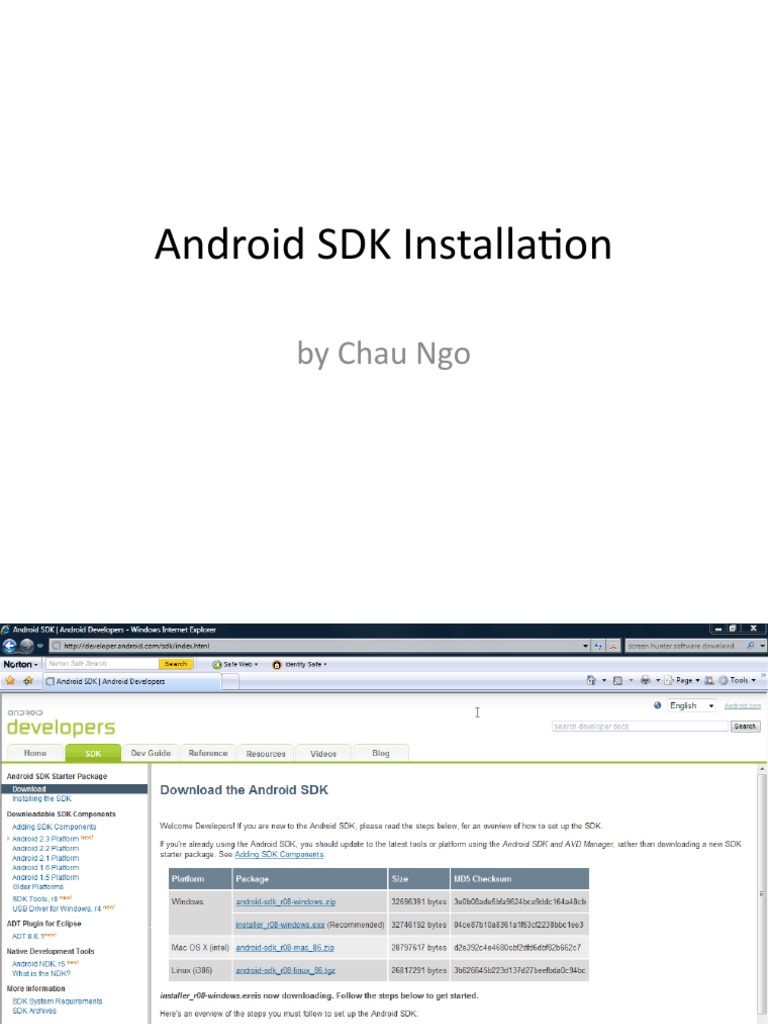
Task: Switch to the Videos tab
Action: pos(323,753)
